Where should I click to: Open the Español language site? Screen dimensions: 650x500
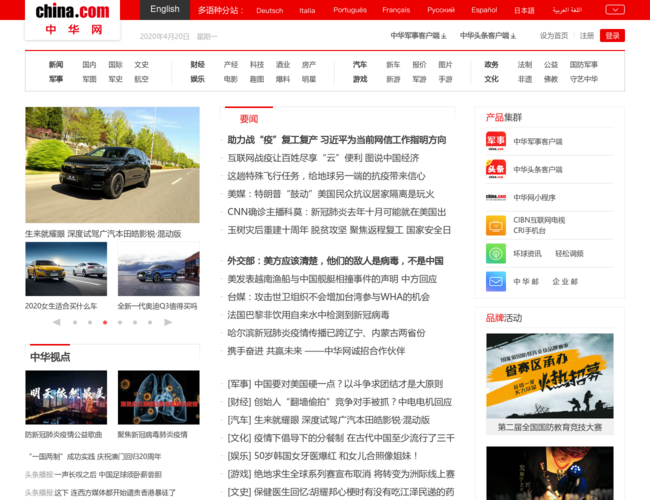484,10
